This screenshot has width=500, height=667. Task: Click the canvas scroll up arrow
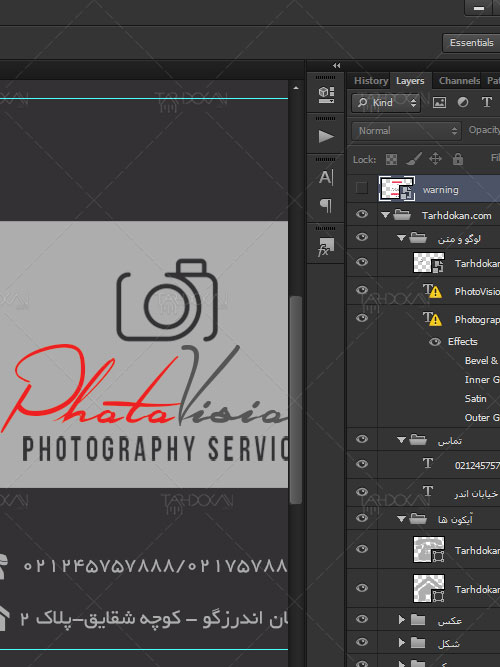[x=296, y=88]
